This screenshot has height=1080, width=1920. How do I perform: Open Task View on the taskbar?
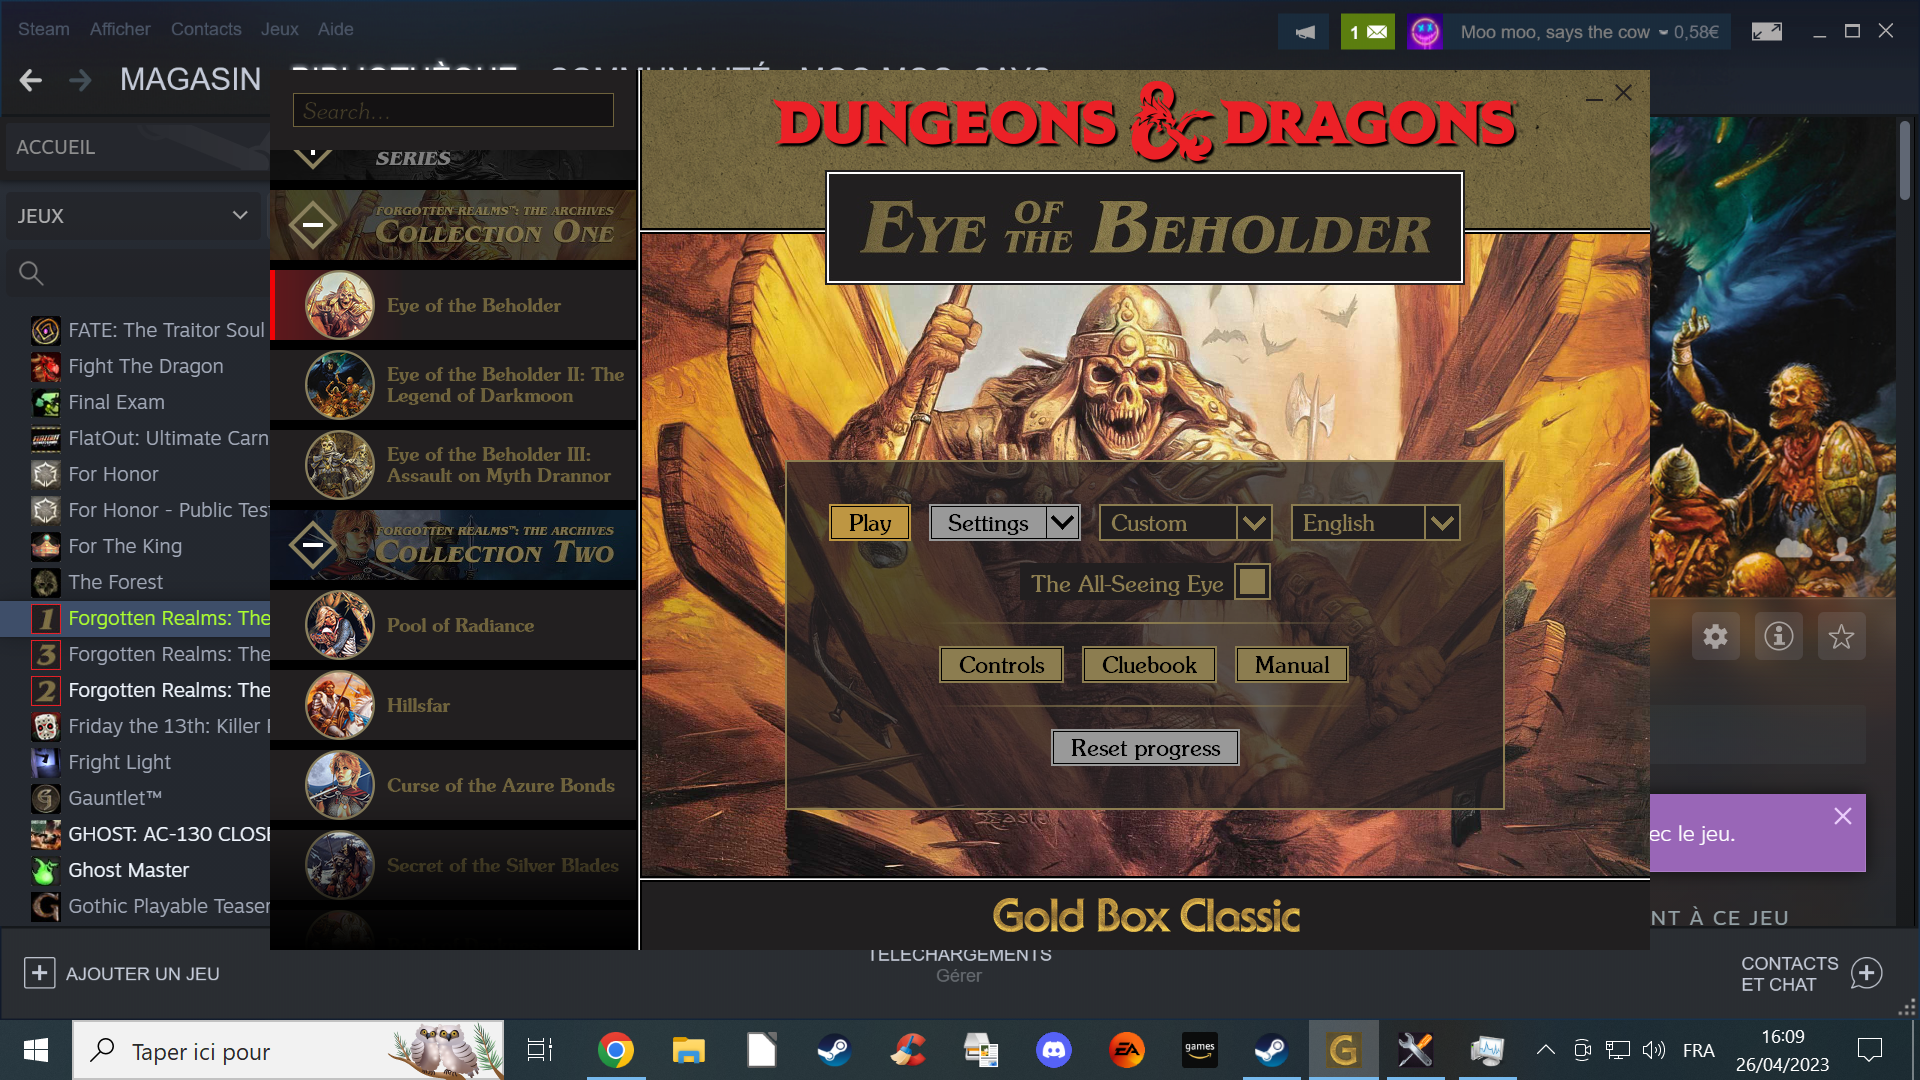540,1050
